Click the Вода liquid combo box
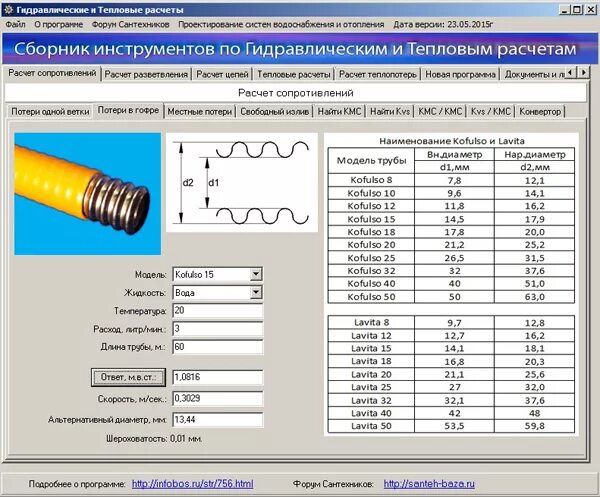This screenshot has width=600, height=497. [x=217, y=293]
